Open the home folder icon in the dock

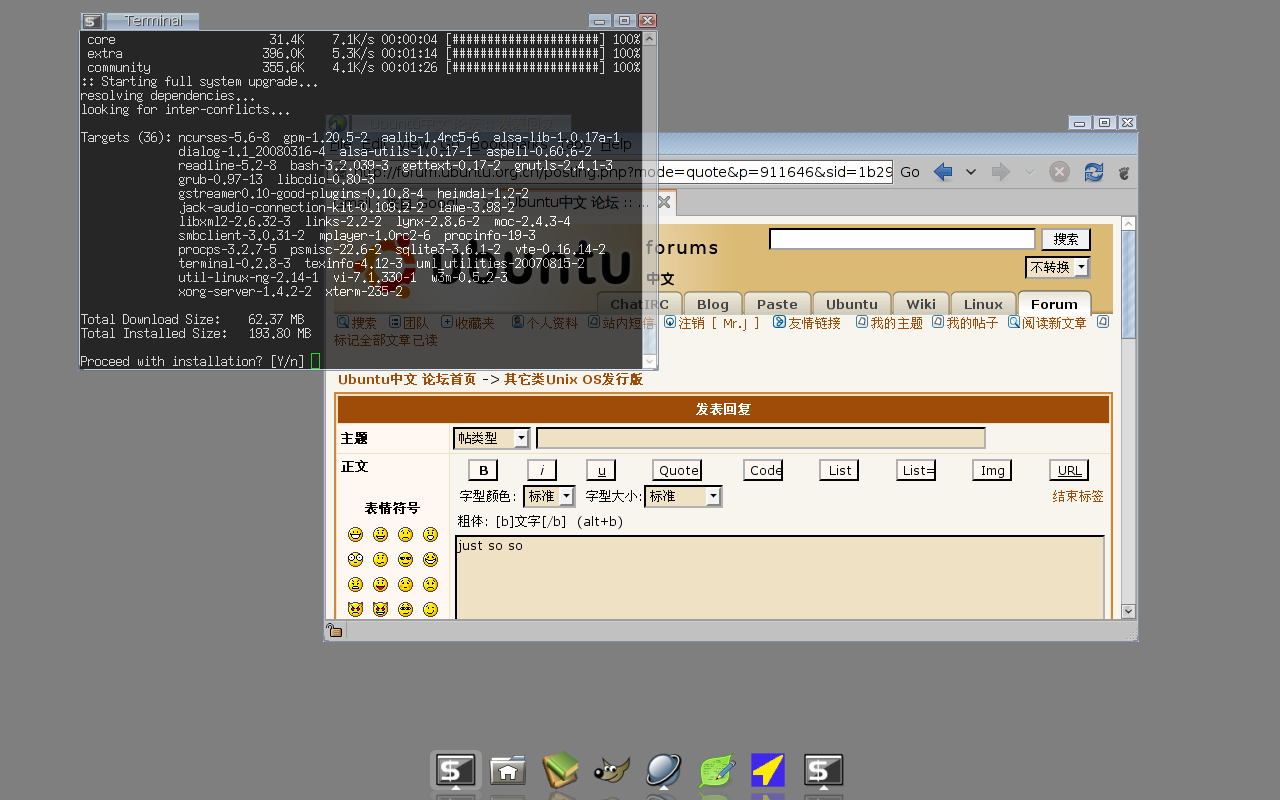[x=508, y=771]
